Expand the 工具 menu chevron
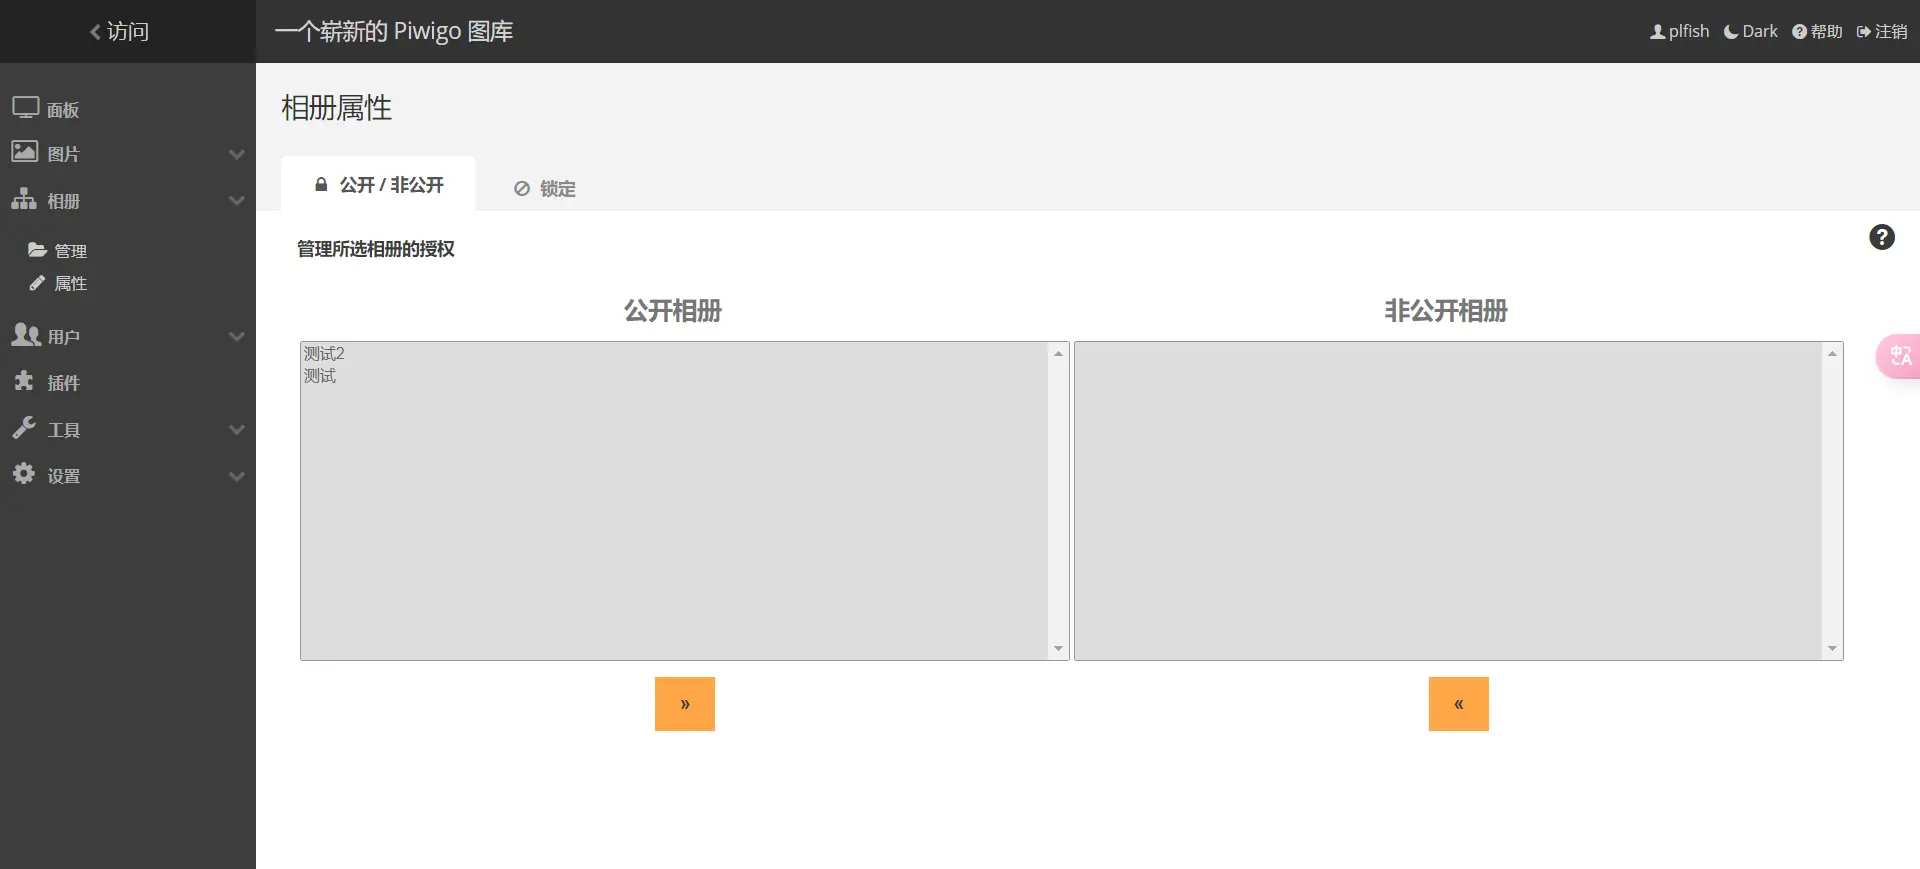The height and width of the screenshot is (869, 1920). pos(236,429)
